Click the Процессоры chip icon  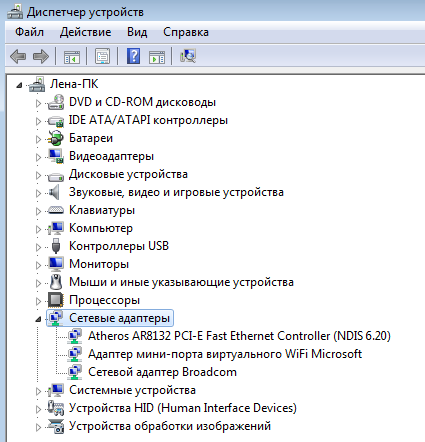56,300
